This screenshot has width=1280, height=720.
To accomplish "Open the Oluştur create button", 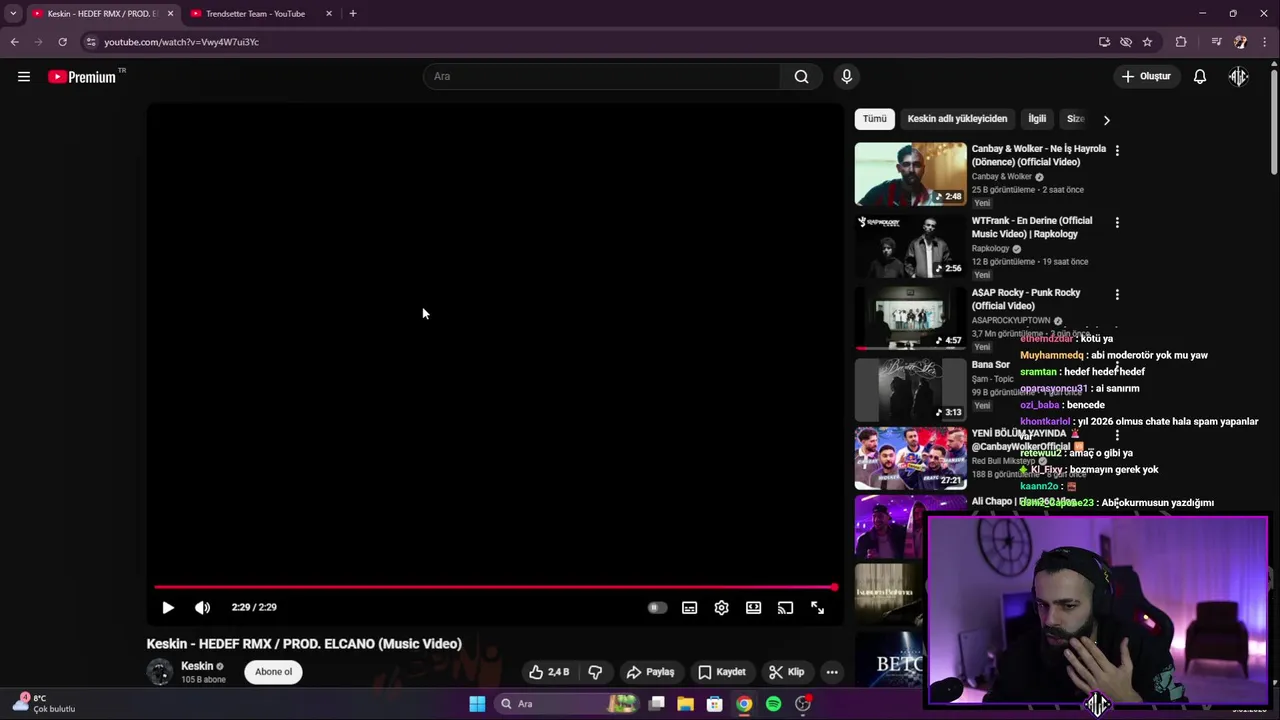I will [1146, 77].
